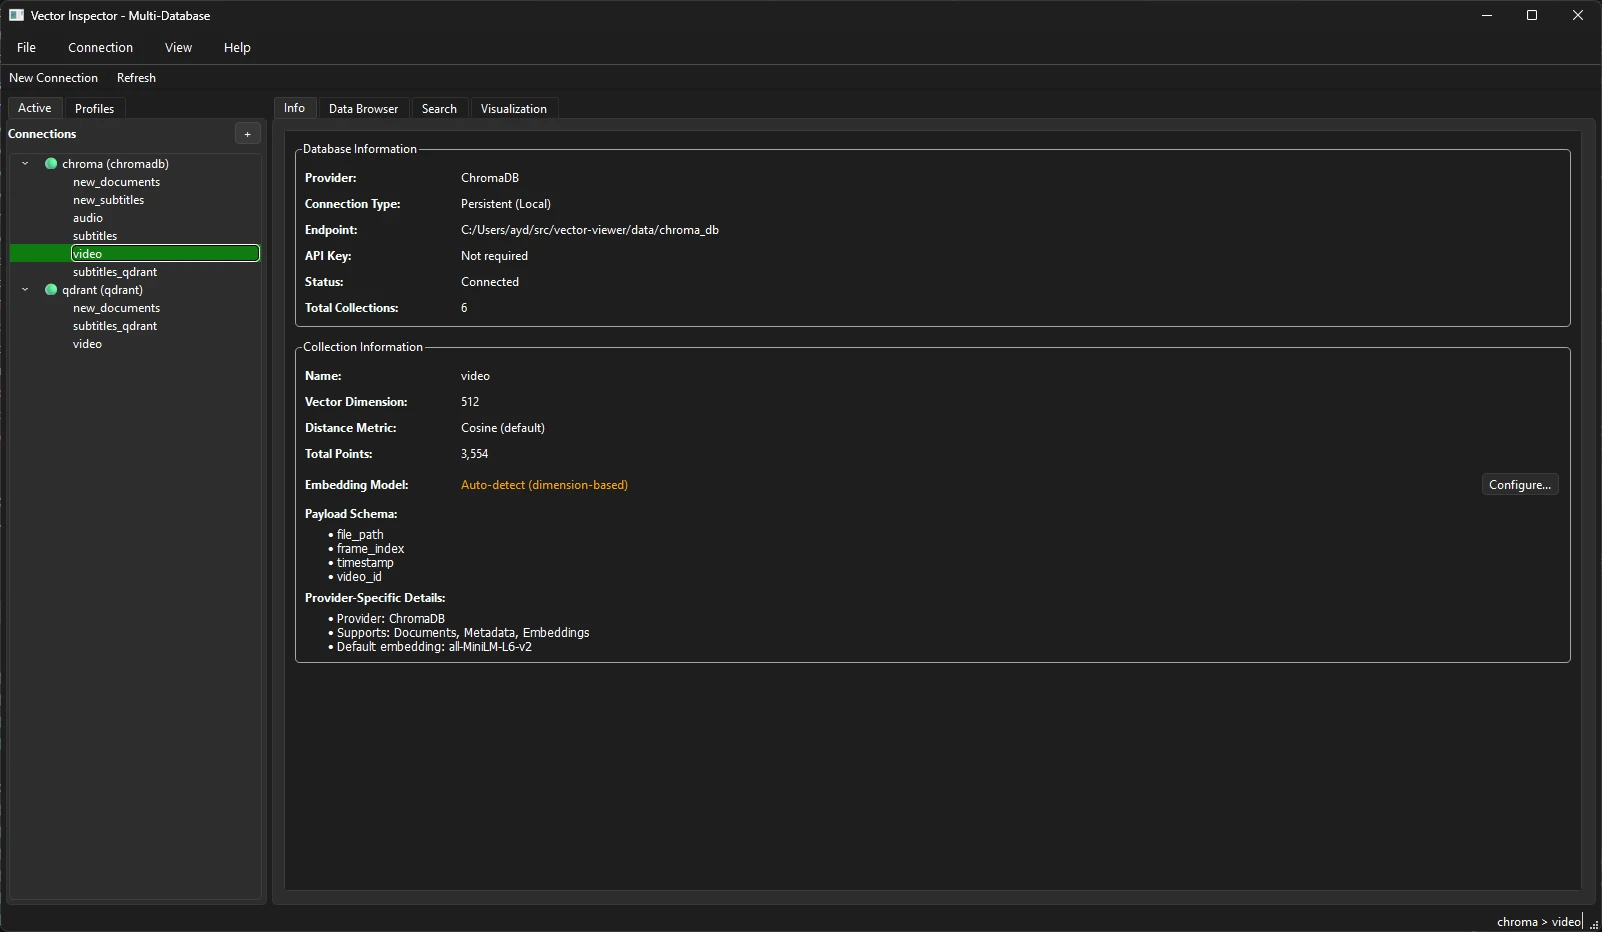Select new_subtitles collection under chroma
Image resolution: width=1602 pixels, height=932 pixels.
click(x=108, y=200)
